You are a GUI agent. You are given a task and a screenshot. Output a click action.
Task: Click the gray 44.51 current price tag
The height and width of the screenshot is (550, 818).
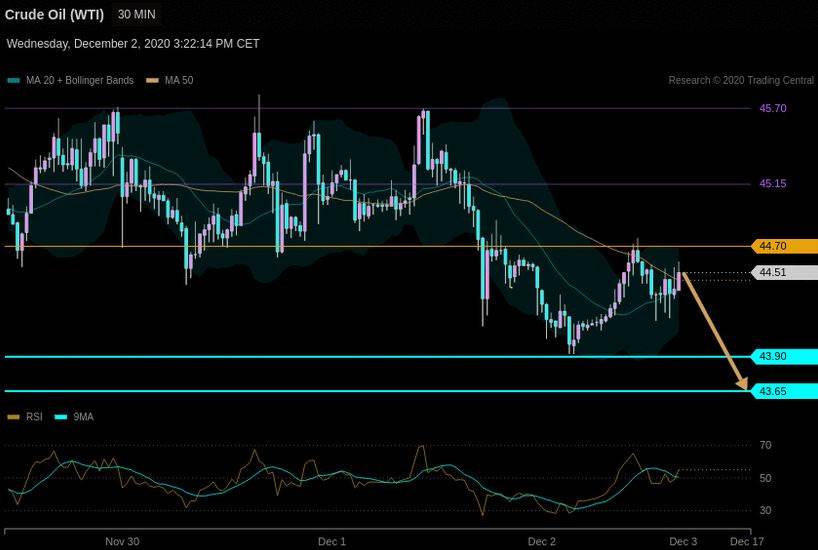[785, 272]
